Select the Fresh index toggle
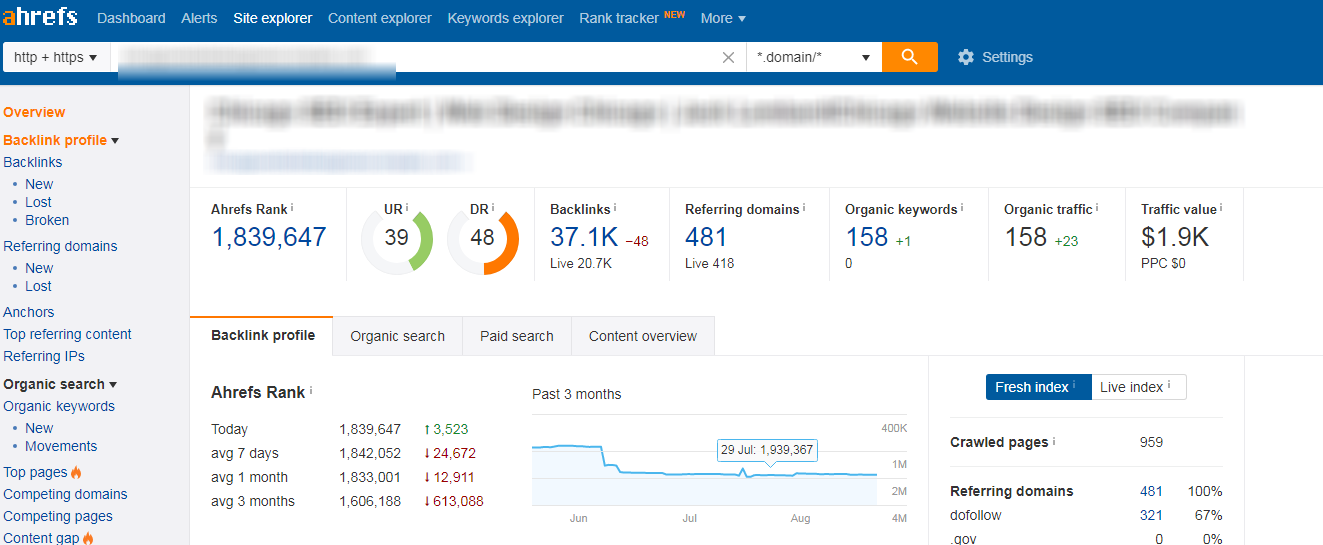This screenshot has width=1323, height=545. pyautogui.click(x=1037, y=387)
